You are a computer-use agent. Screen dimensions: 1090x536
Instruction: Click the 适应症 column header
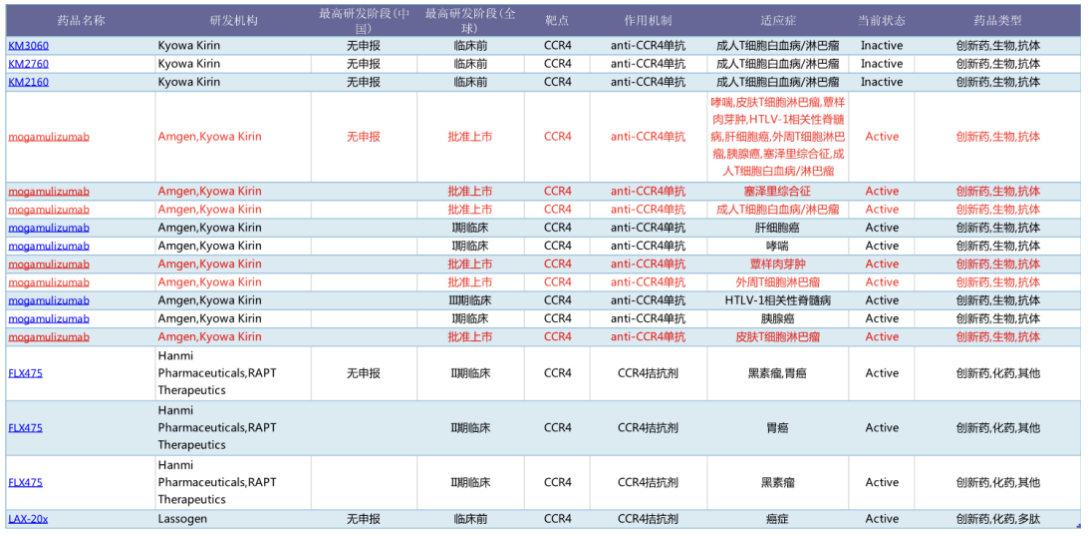778,20
